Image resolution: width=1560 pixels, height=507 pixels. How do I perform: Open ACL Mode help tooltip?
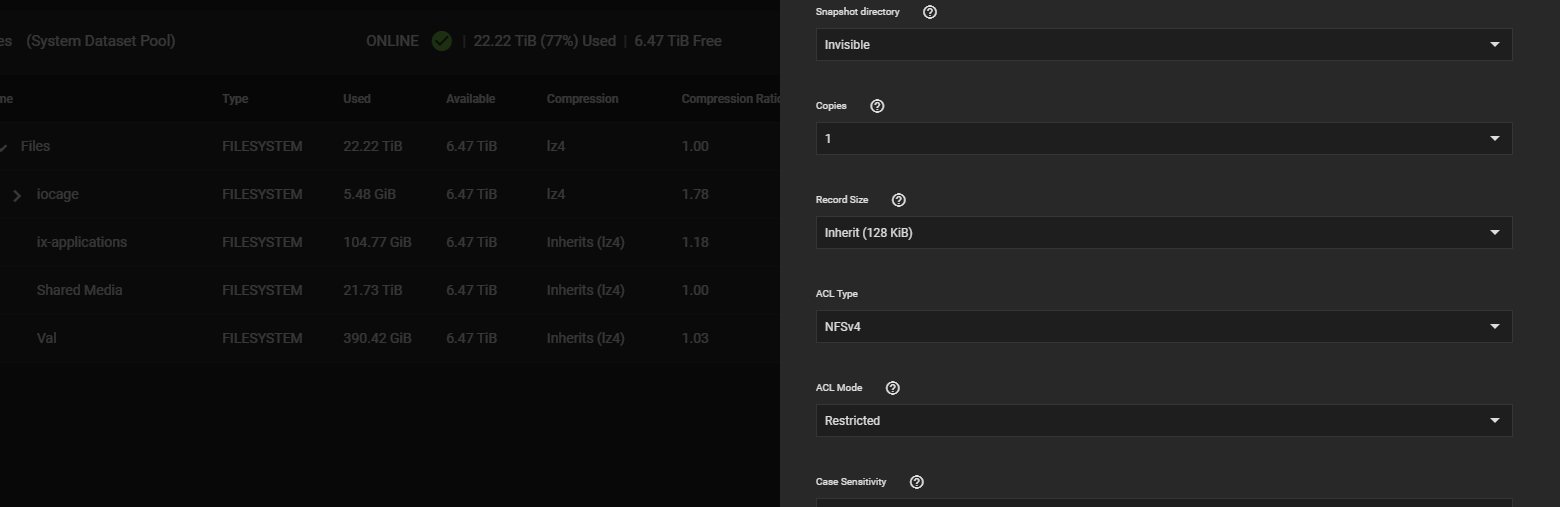pos(893,388)
